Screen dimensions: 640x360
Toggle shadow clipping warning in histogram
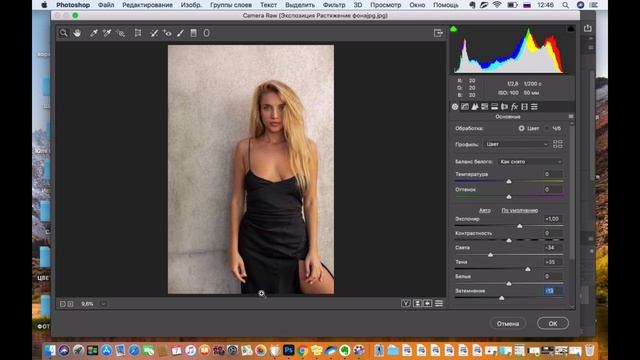453,29
